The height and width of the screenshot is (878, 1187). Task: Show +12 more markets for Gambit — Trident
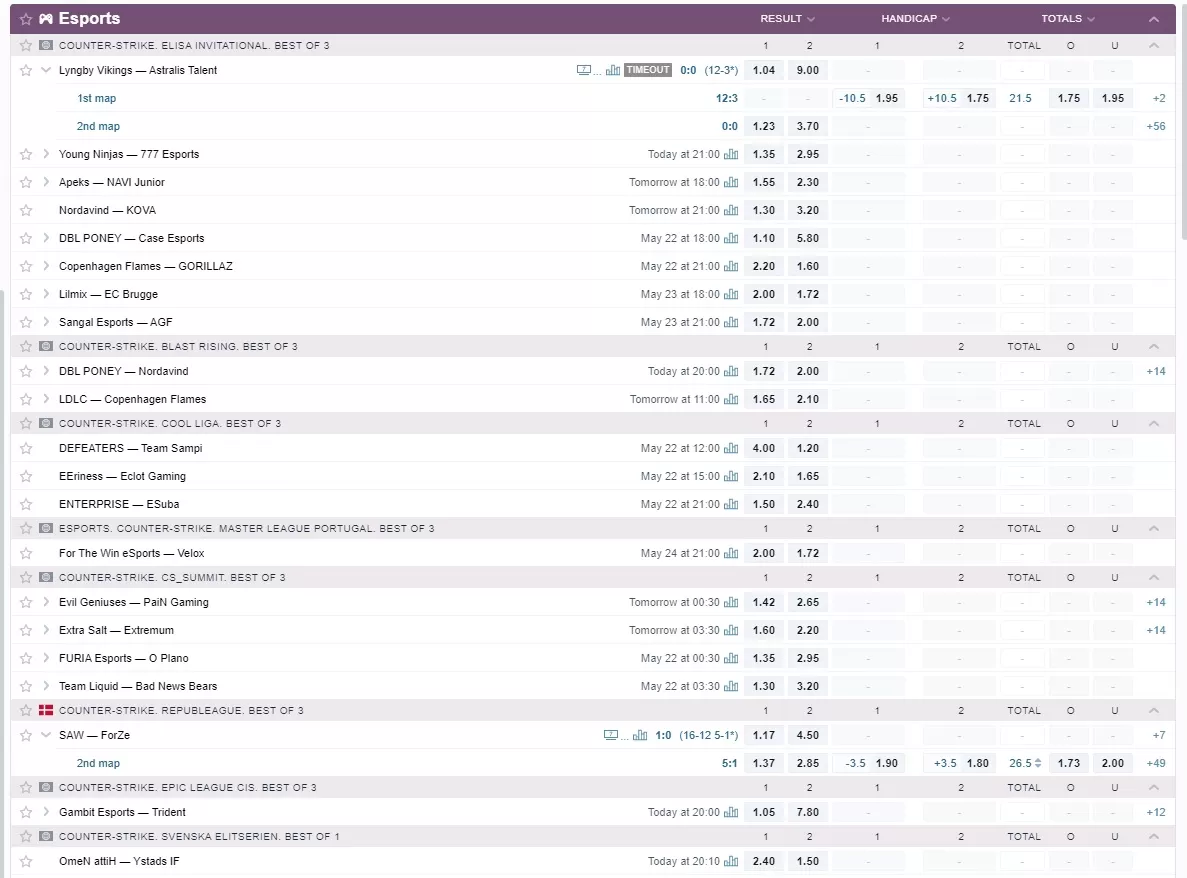click(x=1156, y=812)
